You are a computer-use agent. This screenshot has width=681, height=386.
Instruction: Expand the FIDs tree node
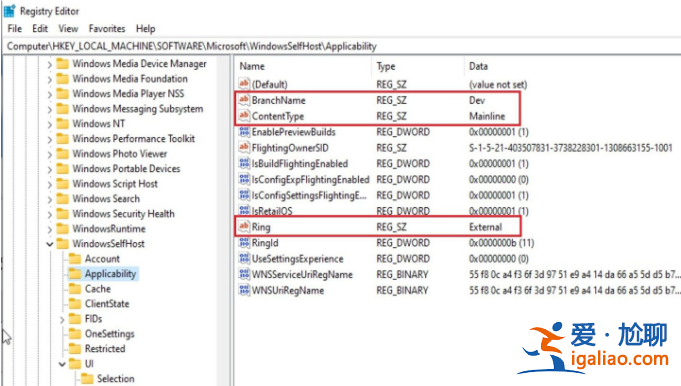pyautogui.click(x=62, y=320)
